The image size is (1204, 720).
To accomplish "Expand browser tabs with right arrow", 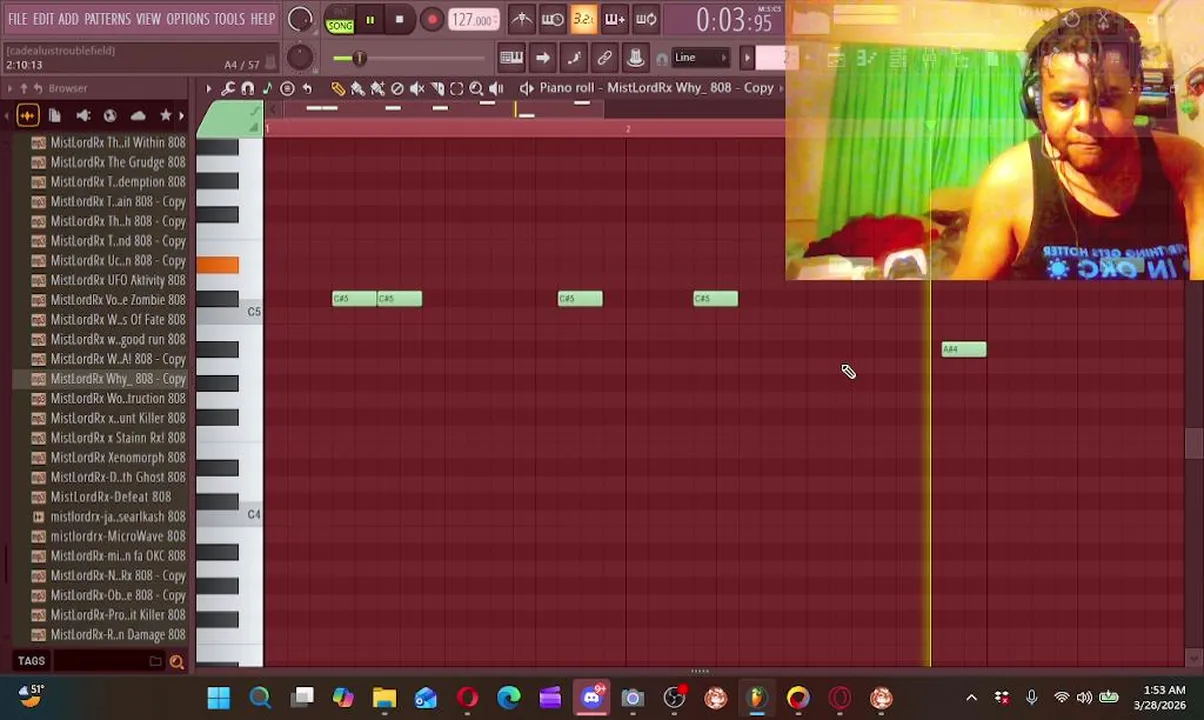I will pyautogui.click(x=181, y=116).
